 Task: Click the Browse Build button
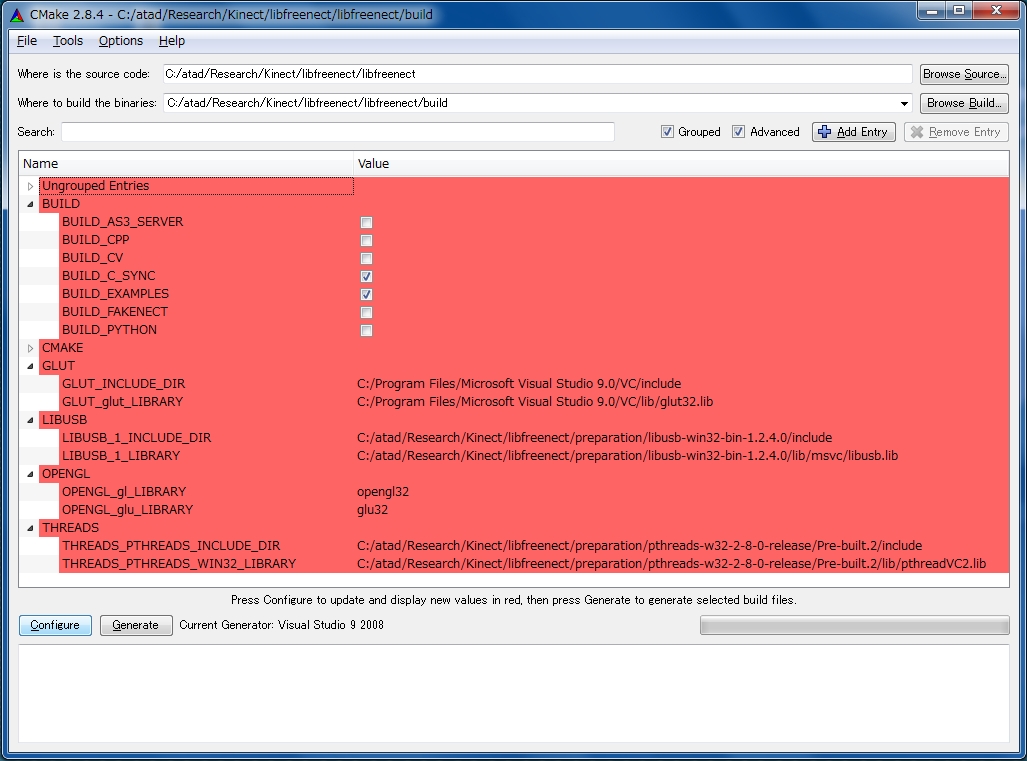[964, 103]
